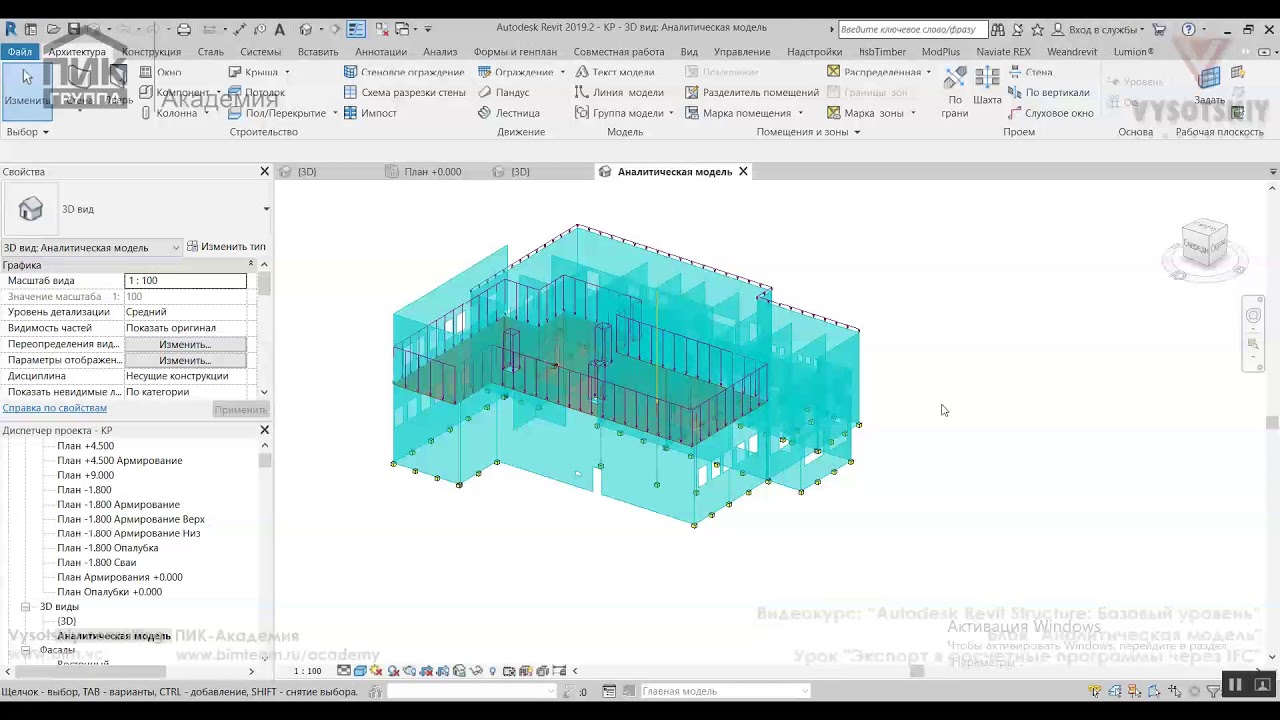
Task: Click the Text tool icon in quick access toolbar
Action: (279, 29)
